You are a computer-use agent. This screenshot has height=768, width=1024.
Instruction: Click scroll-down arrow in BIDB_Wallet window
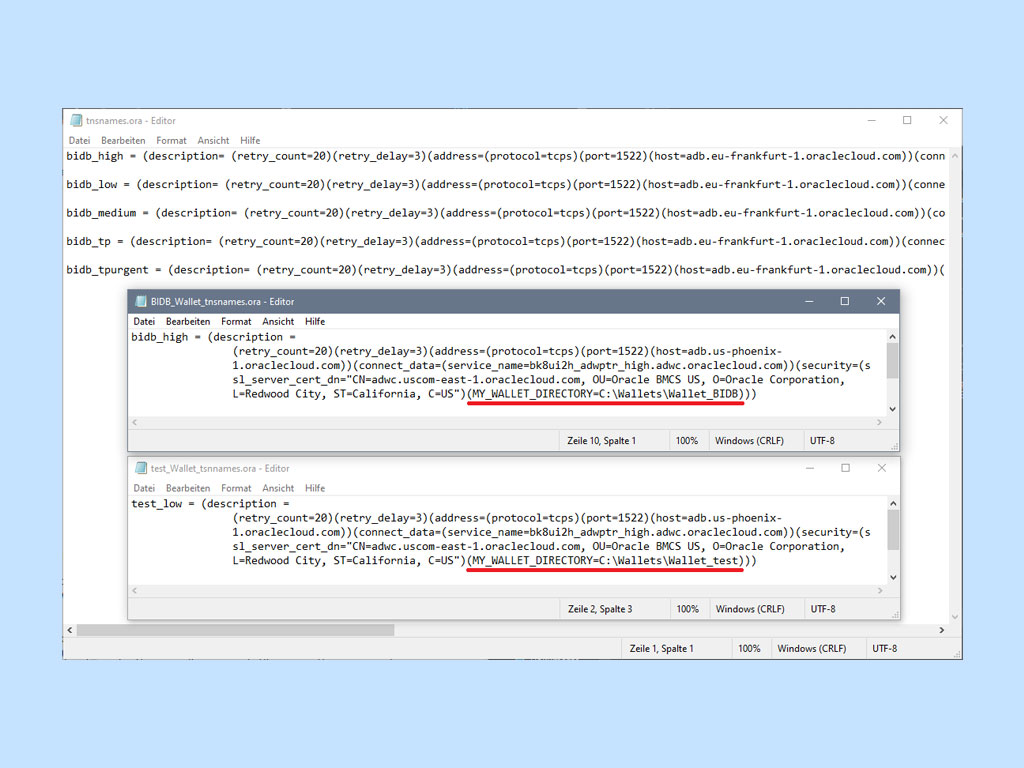coord(892,409)
